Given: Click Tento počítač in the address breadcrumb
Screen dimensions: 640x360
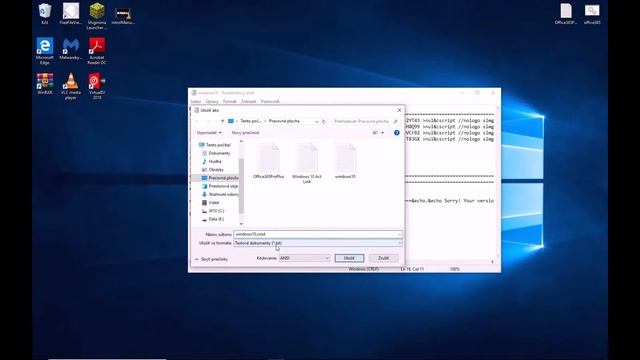Looking at the screenshot, I should pos(251,121).
